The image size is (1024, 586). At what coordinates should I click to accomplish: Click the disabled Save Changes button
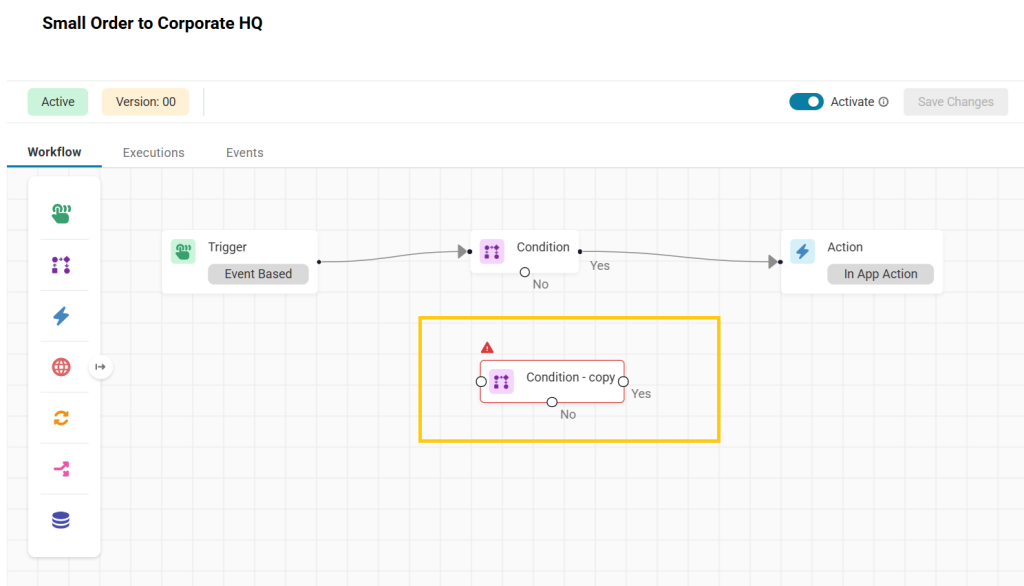coord(955,102)
